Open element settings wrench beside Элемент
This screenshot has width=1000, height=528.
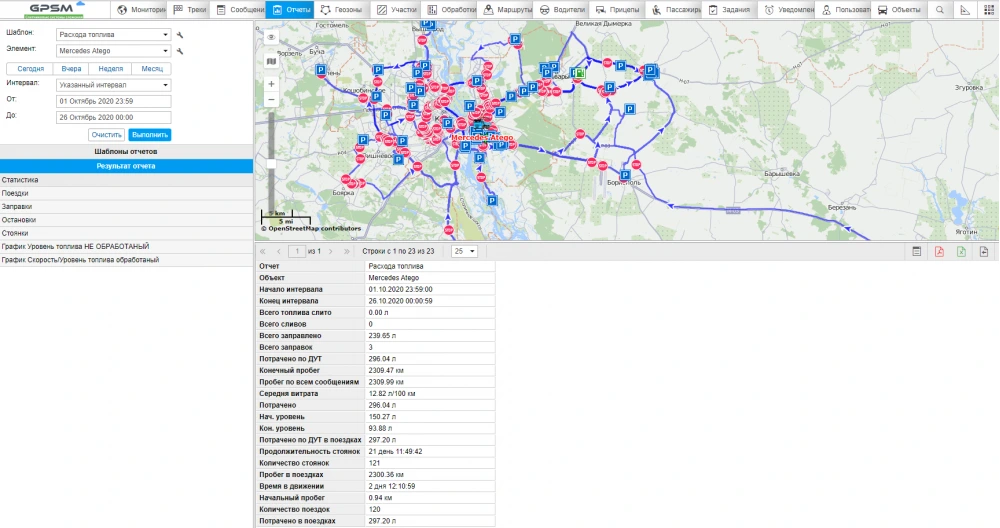click(180, 51)
